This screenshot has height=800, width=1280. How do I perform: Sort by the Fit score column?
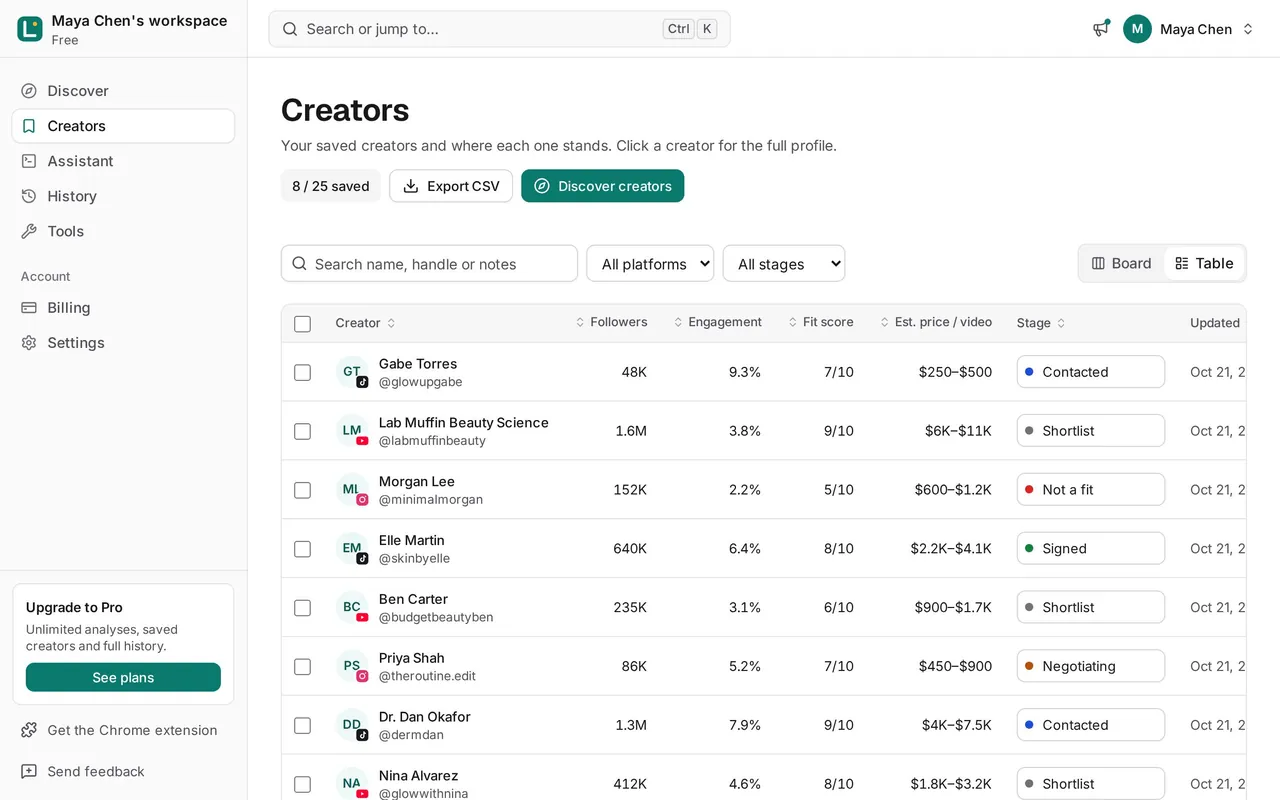[x=820, y=322]
